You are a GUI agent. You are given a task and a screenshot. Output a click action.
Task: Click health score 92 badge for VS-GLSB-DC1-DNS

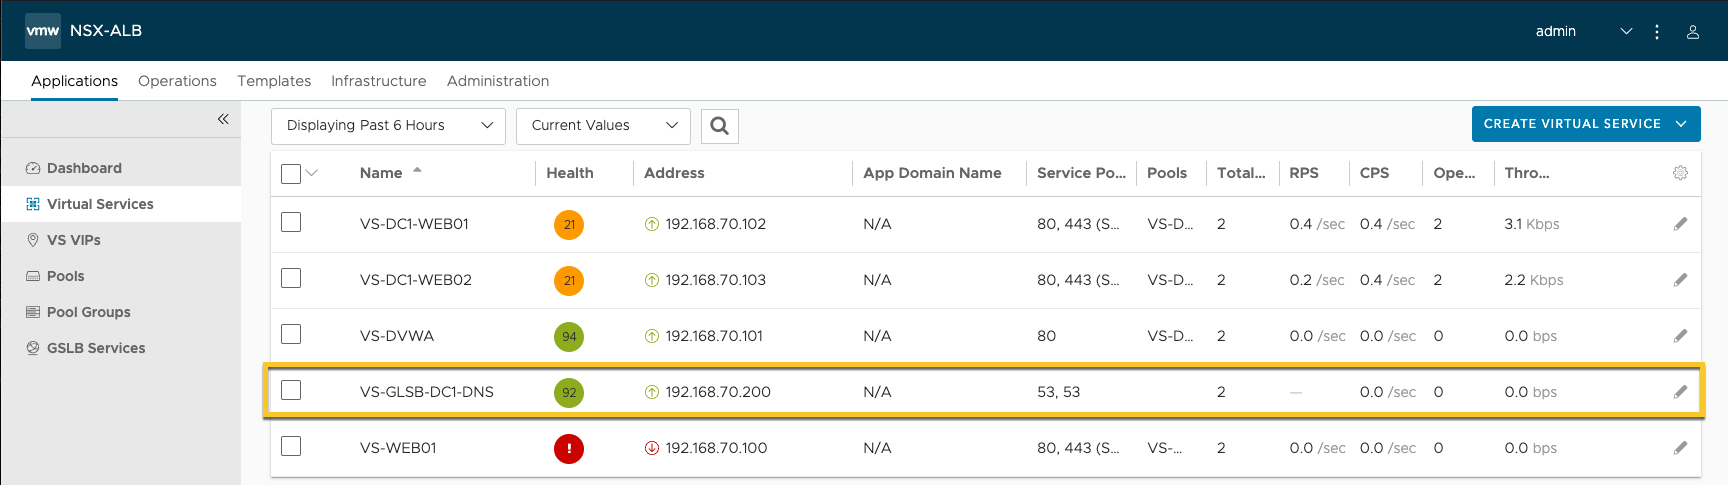tap(569, 393)
